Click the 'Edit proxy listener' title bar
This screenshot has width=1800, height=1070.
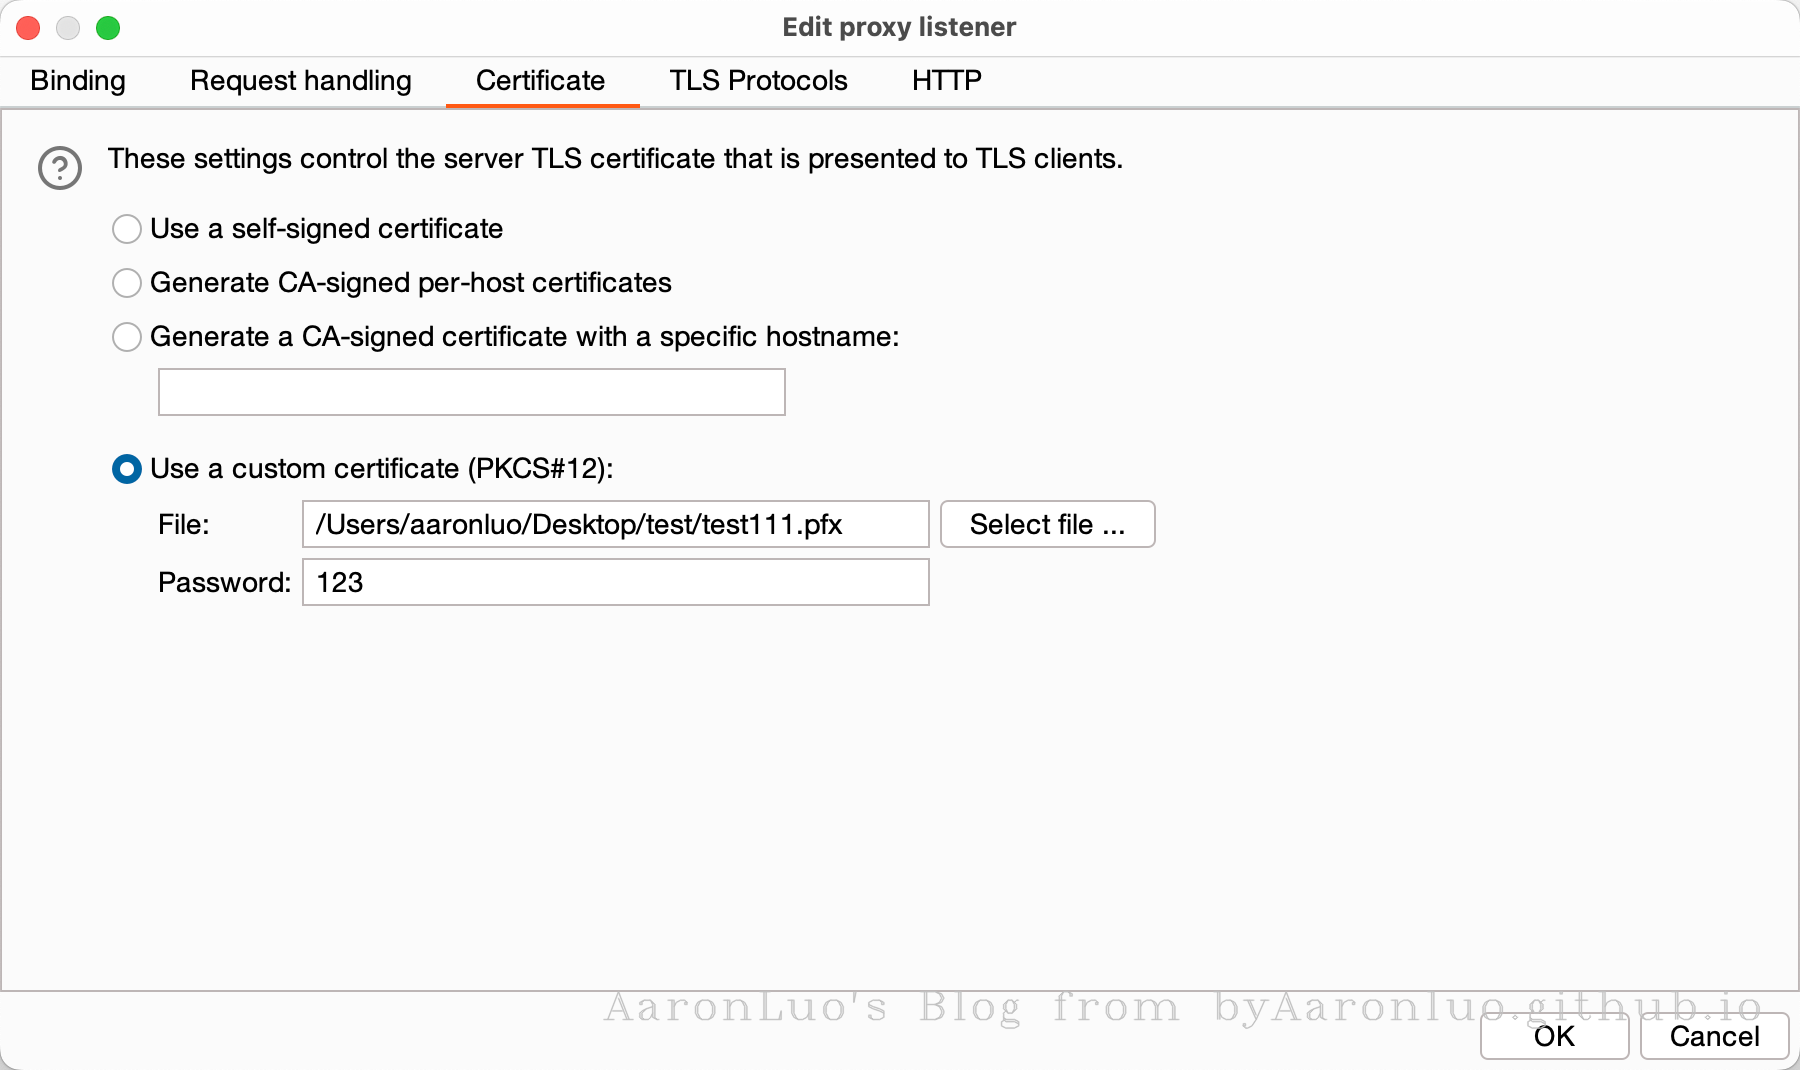pos(898,27)
